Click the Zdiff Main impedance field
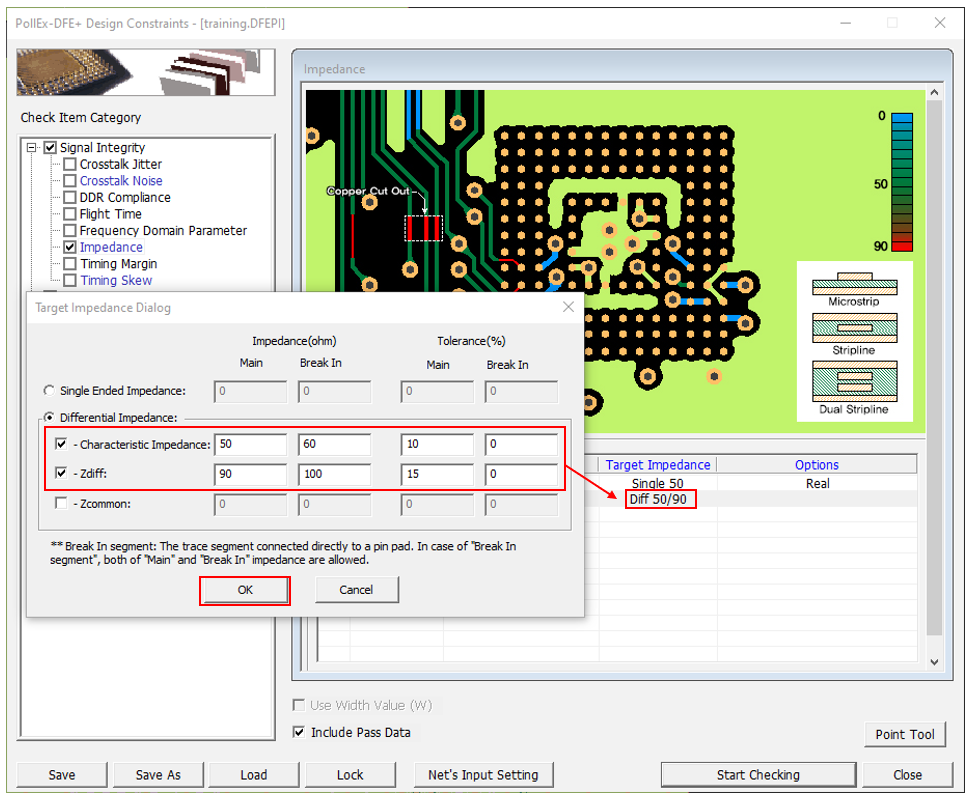 [x=250, y=474]
